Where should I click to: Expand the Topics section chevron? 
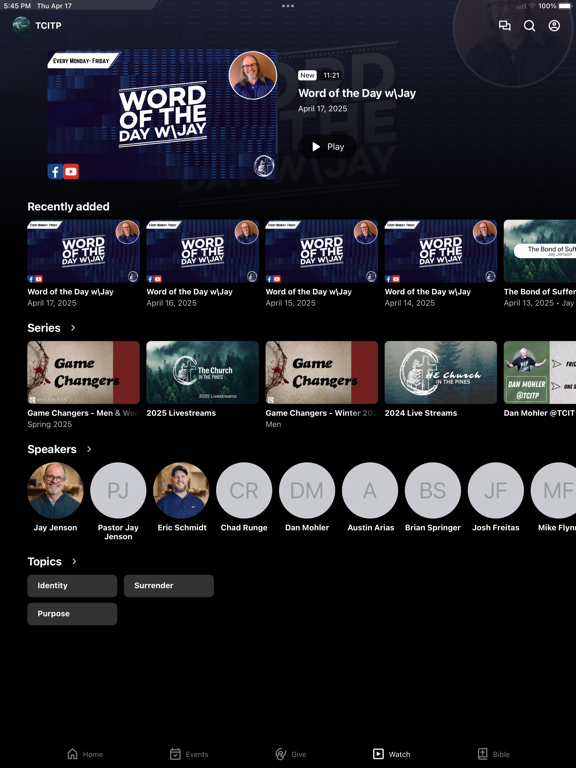click(74, 561)
